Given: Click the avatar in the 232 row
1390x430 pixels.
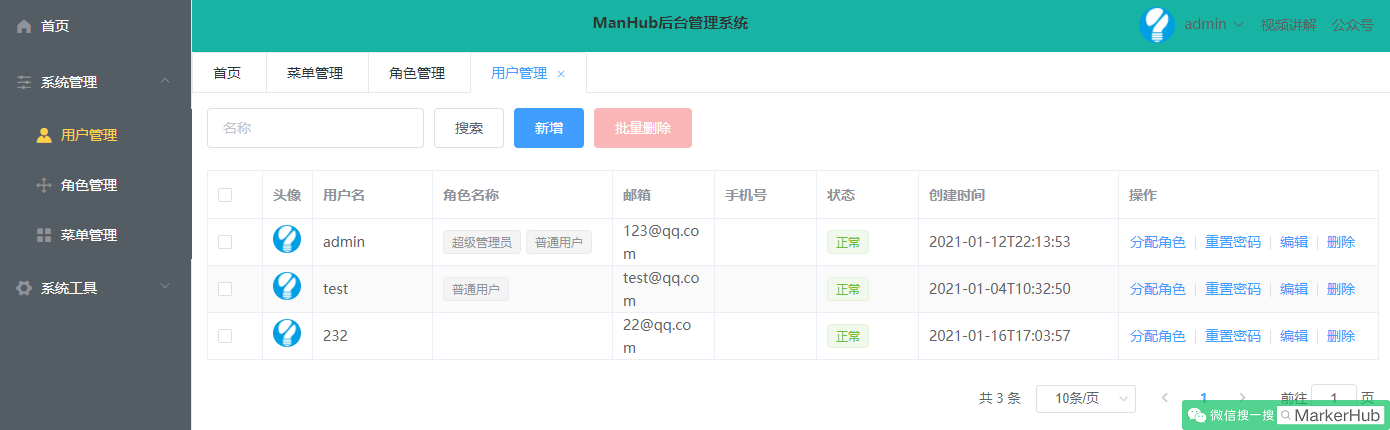Looking at the screenshot, I should pos(287,333).
